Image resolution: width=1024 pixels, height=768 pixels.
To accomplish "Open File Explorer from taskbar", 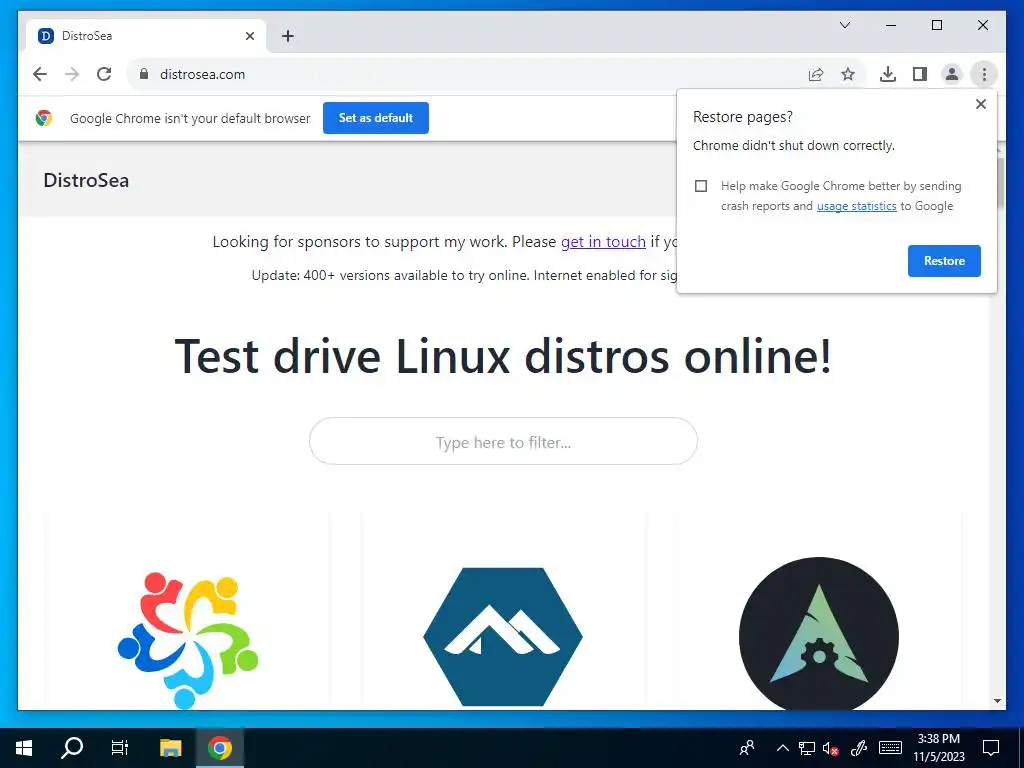I will pos(170,748).
